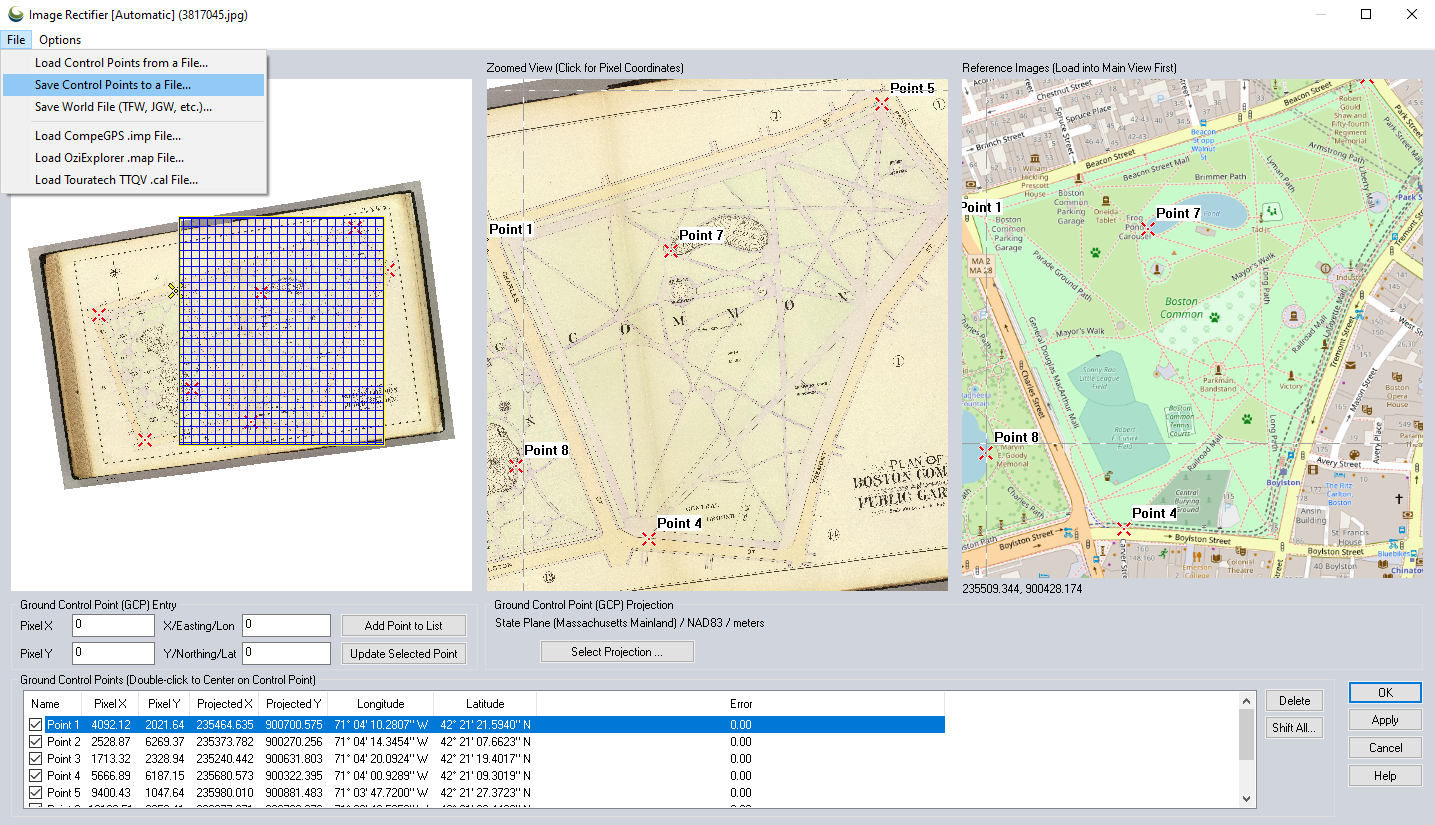Click the Image Rectifier title bar app icon

pos(16,15)
